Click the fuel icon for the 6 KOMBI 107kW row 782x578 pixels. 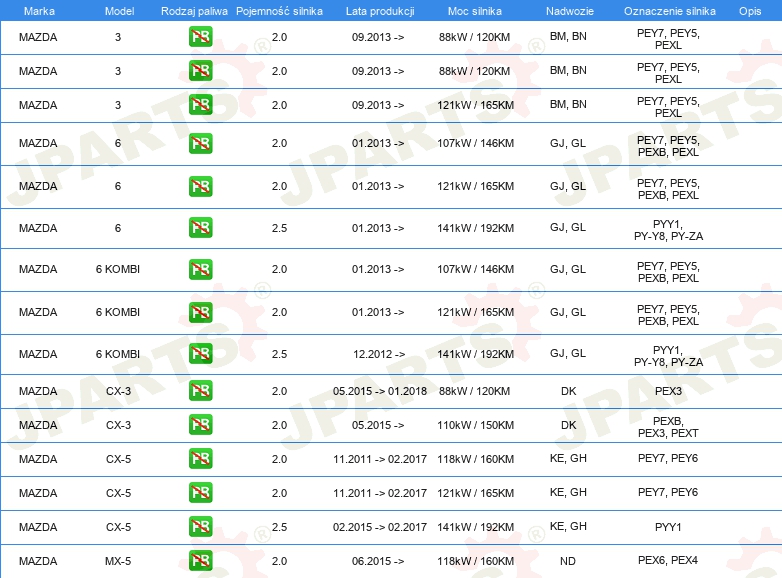(x=200, y=270)
